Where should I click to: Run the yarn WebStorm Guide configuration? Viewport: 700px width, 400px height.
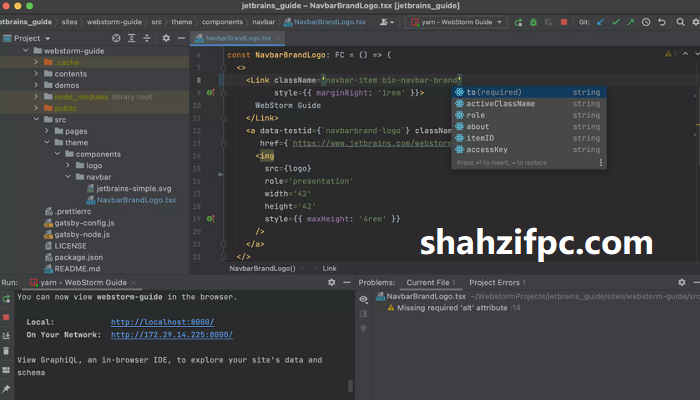pos(518,22)
